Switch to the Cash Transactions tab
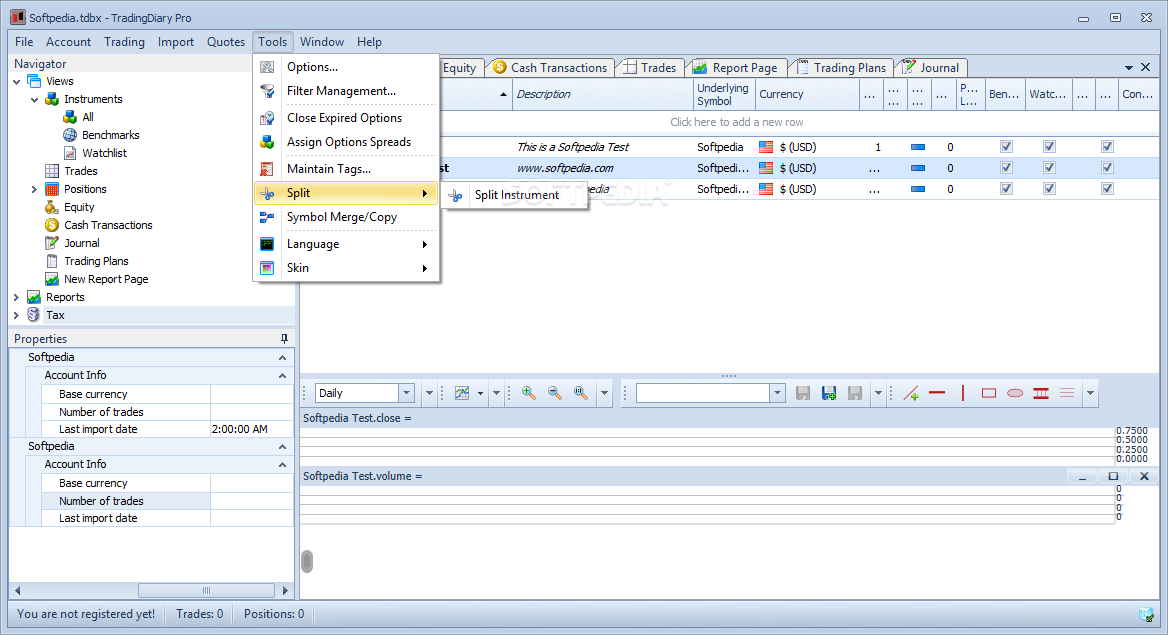Screen dimensions: 1168x635 [550, 68]
